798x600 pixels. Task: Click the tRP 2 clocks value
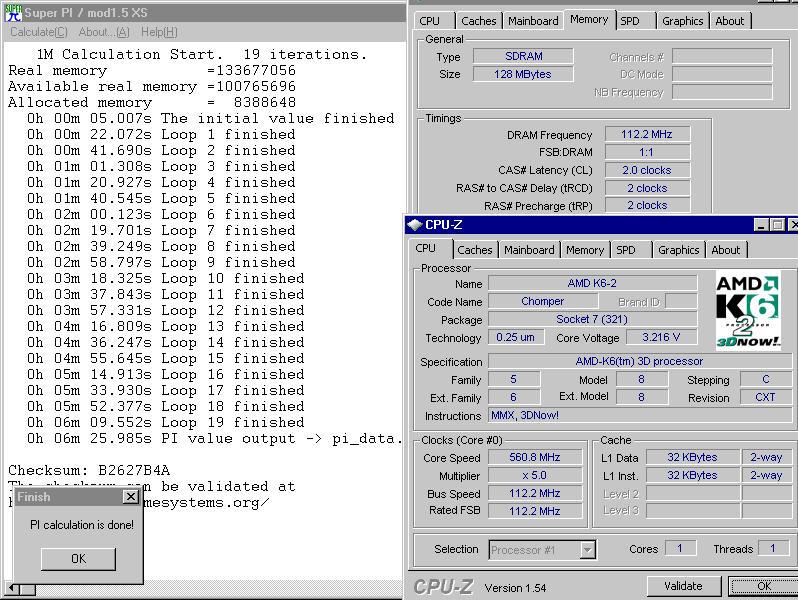click(x=647, y=205)
